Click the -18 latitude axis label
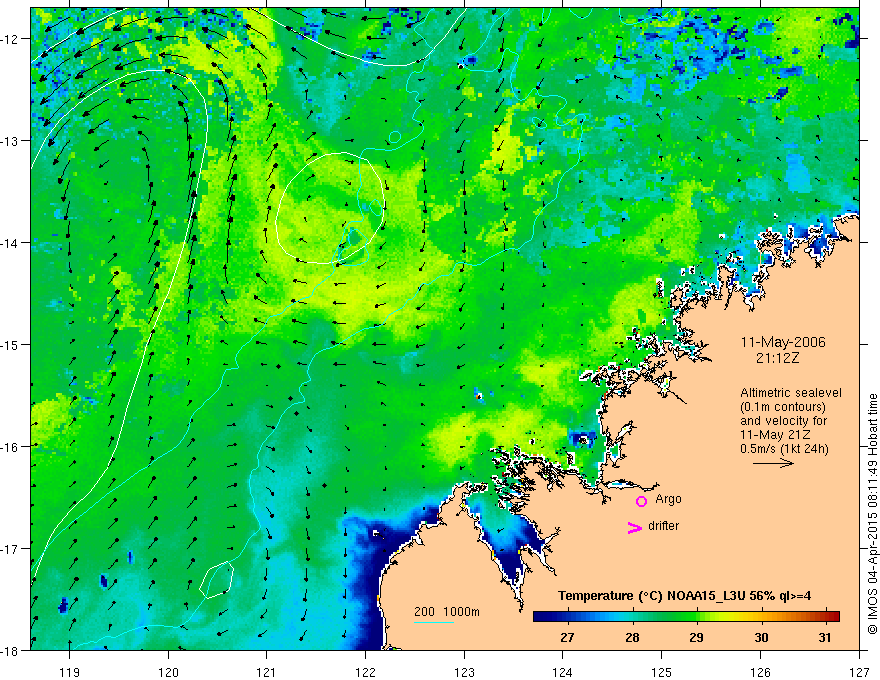Viewport: 880px width, 680px height. point(10,650)
